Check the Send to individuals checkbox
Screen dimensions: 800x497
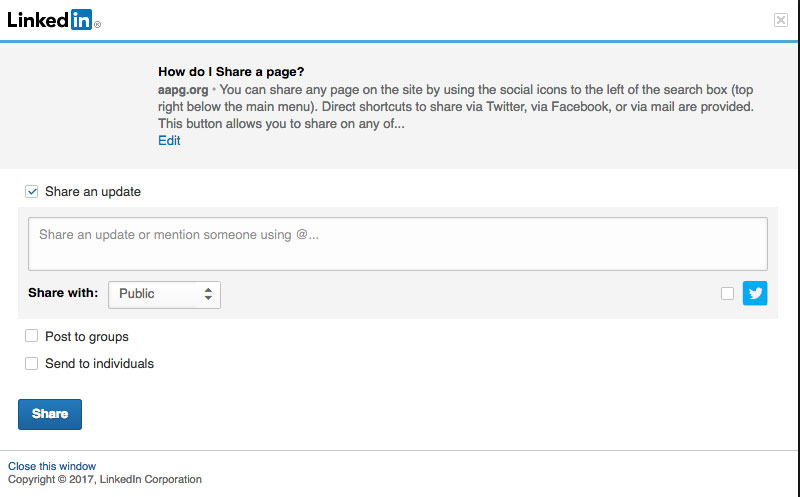(32, 364)
